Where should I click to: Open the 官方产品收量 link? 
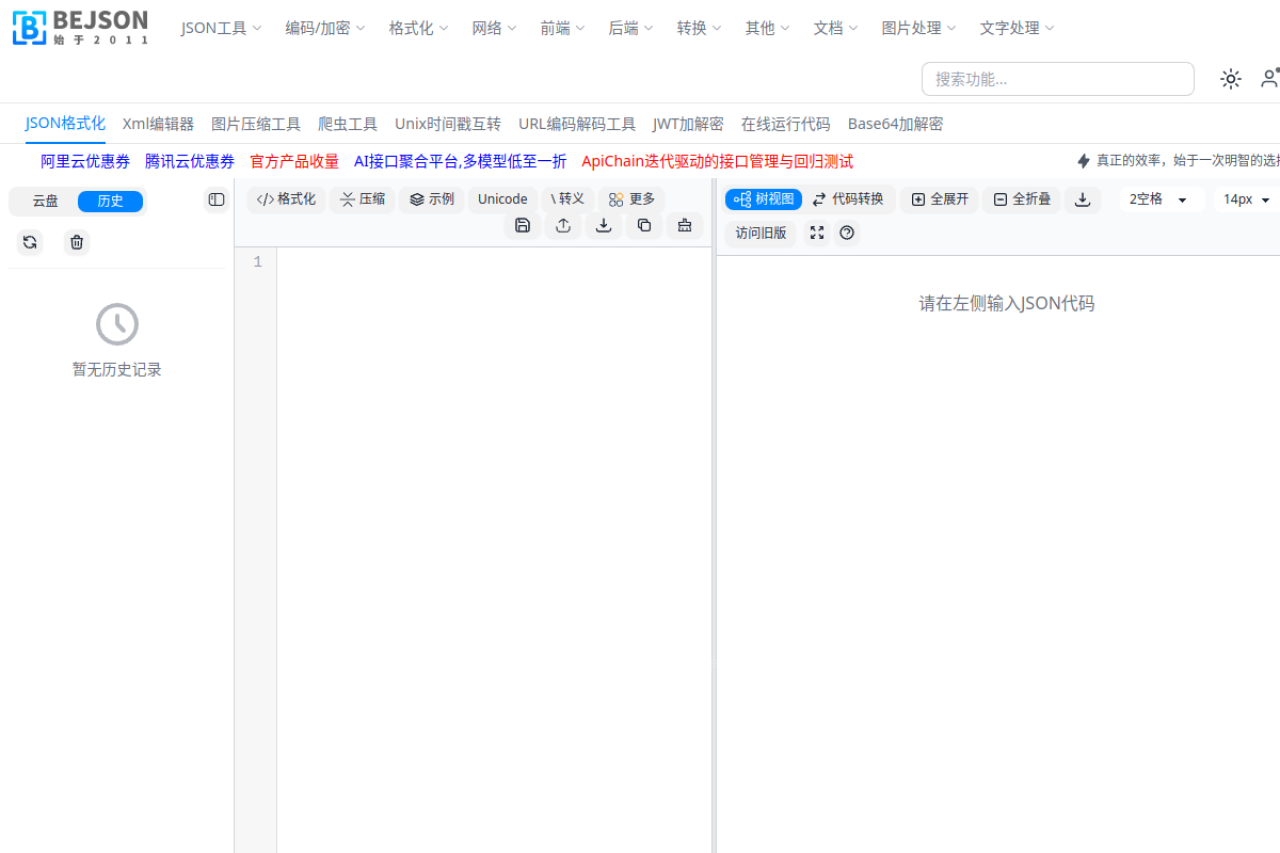pos(294,161)
